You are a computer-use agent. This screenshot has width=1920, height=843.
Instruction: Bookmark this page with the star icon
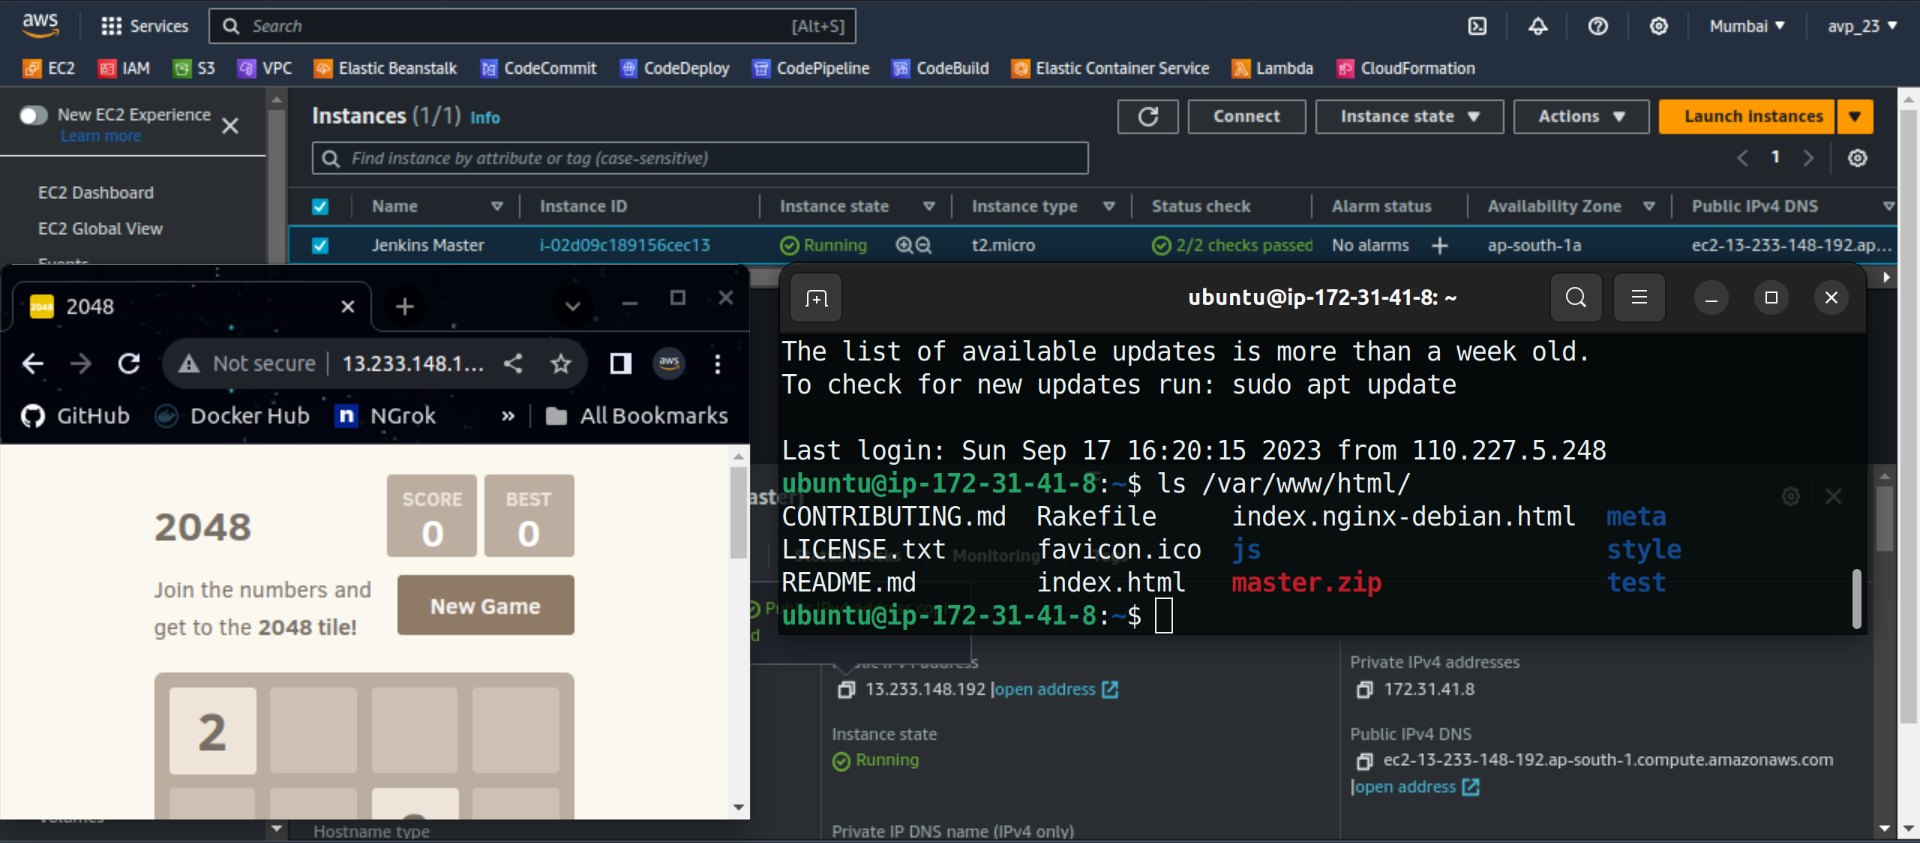(x=561, y=364)
